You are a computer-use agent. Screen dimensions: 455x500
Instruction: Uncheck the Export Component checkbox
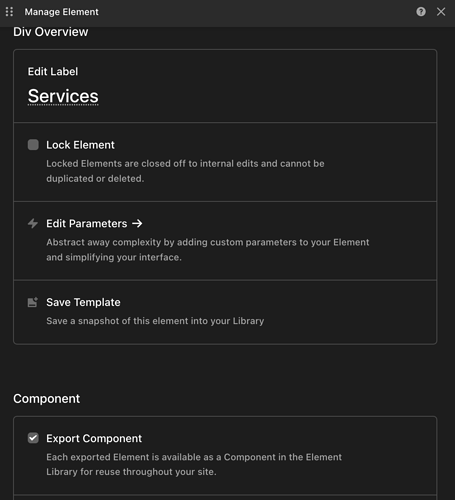coord(33,438)
